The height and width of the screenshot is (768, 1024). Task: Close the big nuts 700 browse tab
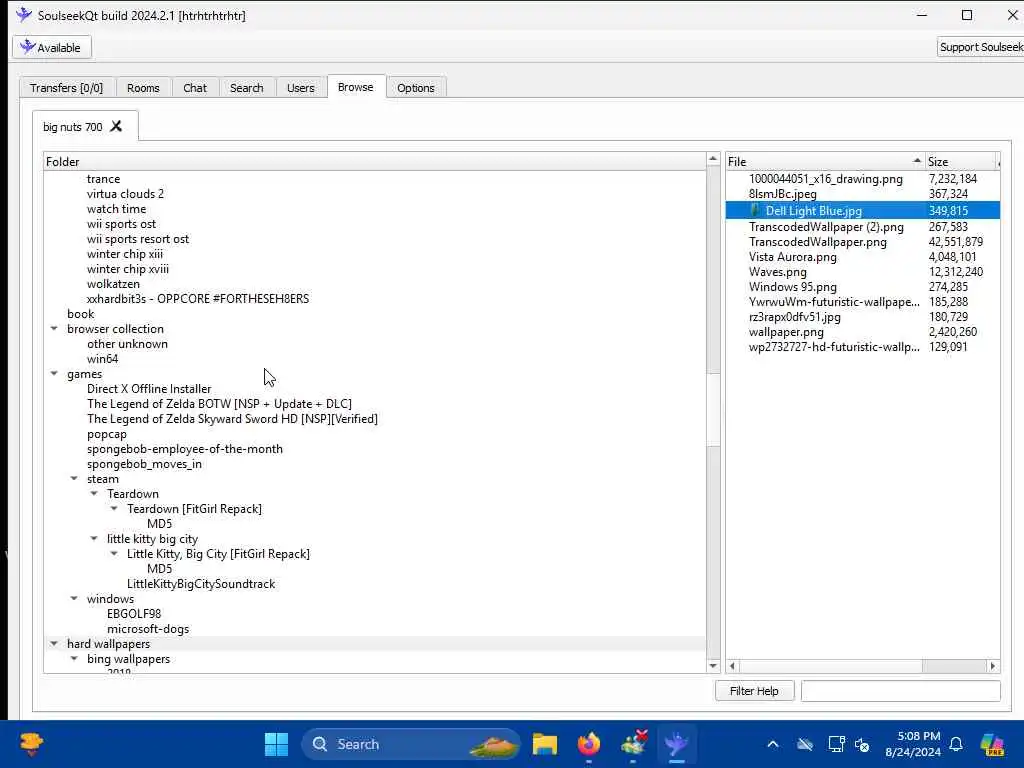(x=116, y=126)
